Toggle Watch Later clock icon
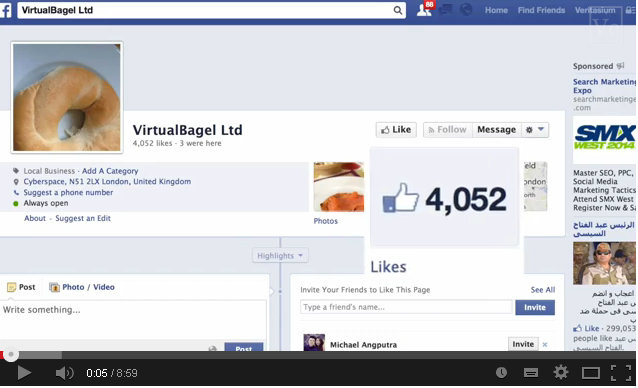The image size is (638, 388). pos(501,372)
